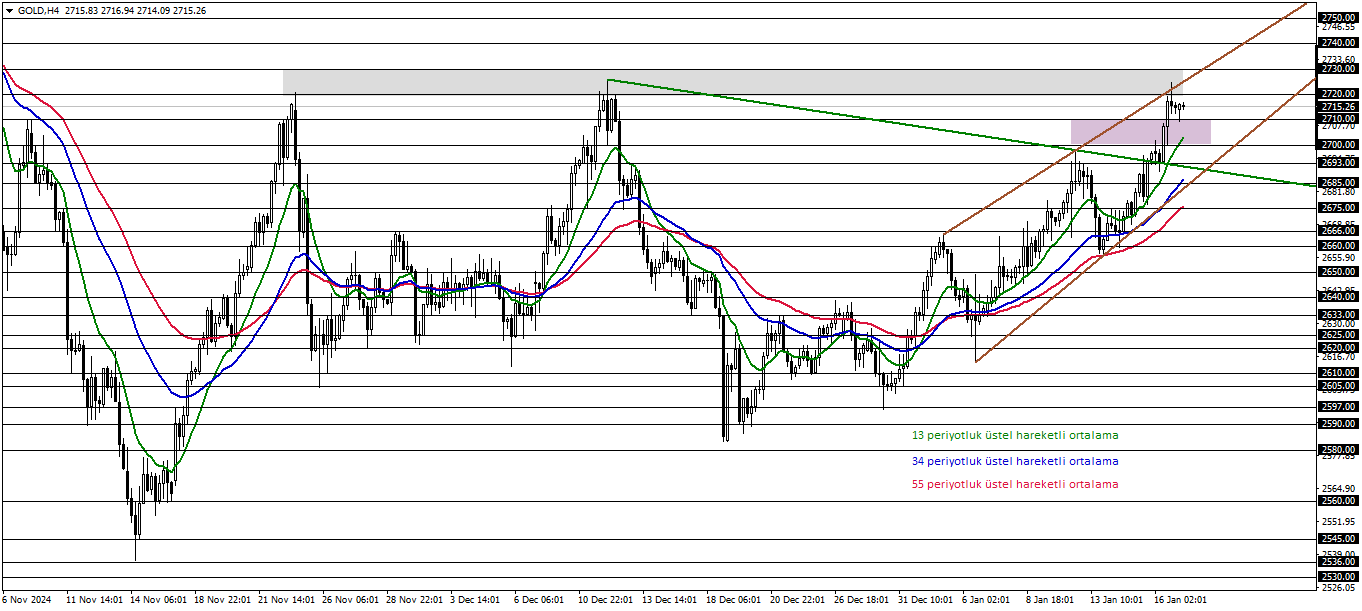Click the 2640.00 horizontal line price tag
Viewport: 1362px width, 611px height.
(x=1338, y=297)
